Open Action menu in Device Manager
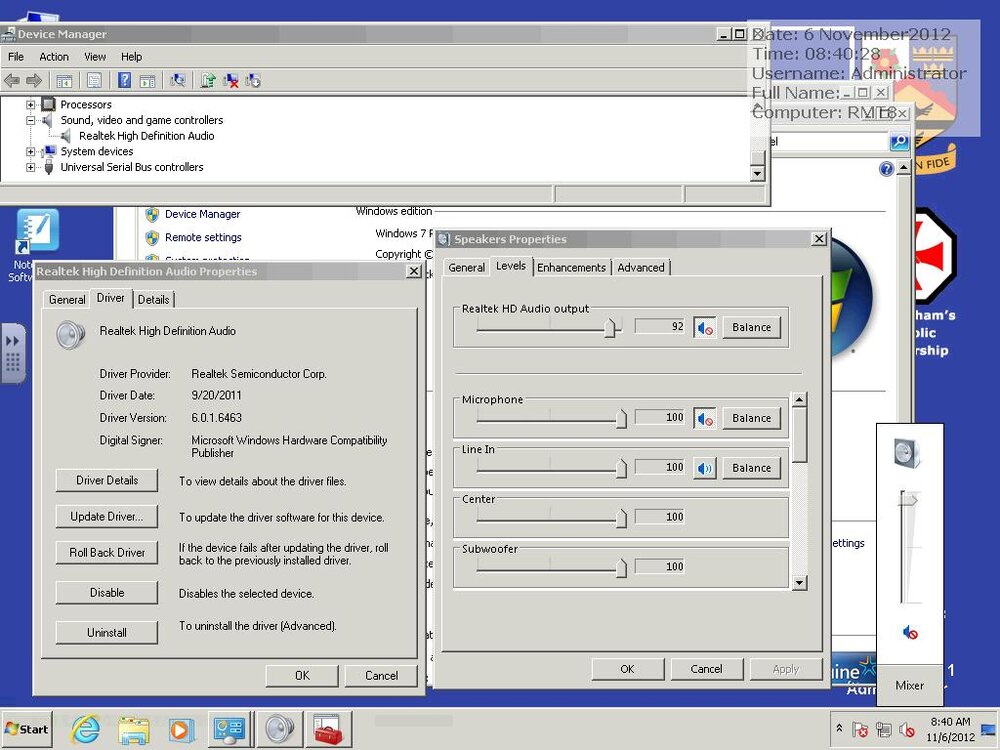This screenshot has width=1000, height=750. point(54,57)
